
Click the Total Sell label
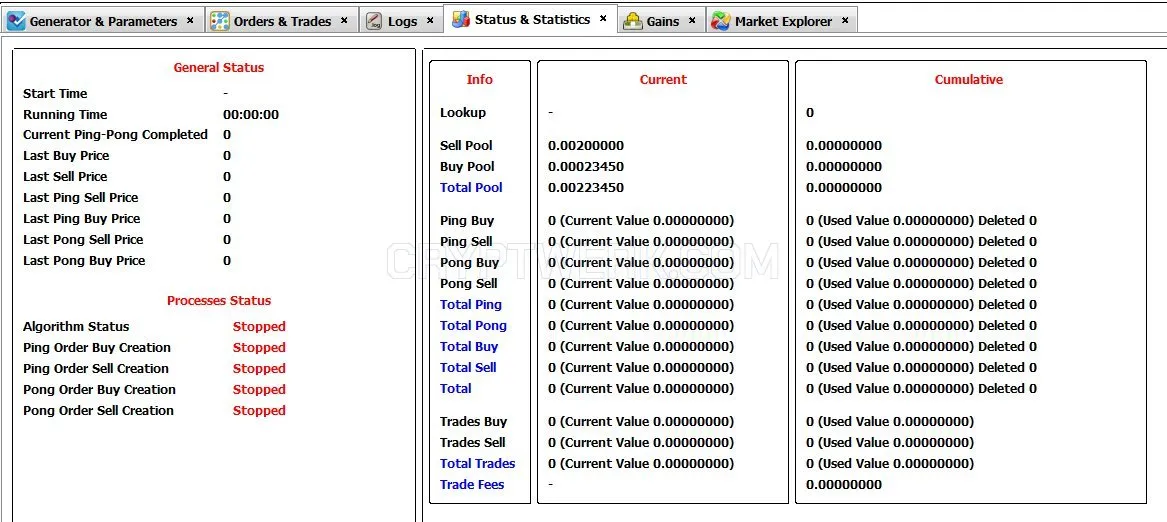point(468,367)
